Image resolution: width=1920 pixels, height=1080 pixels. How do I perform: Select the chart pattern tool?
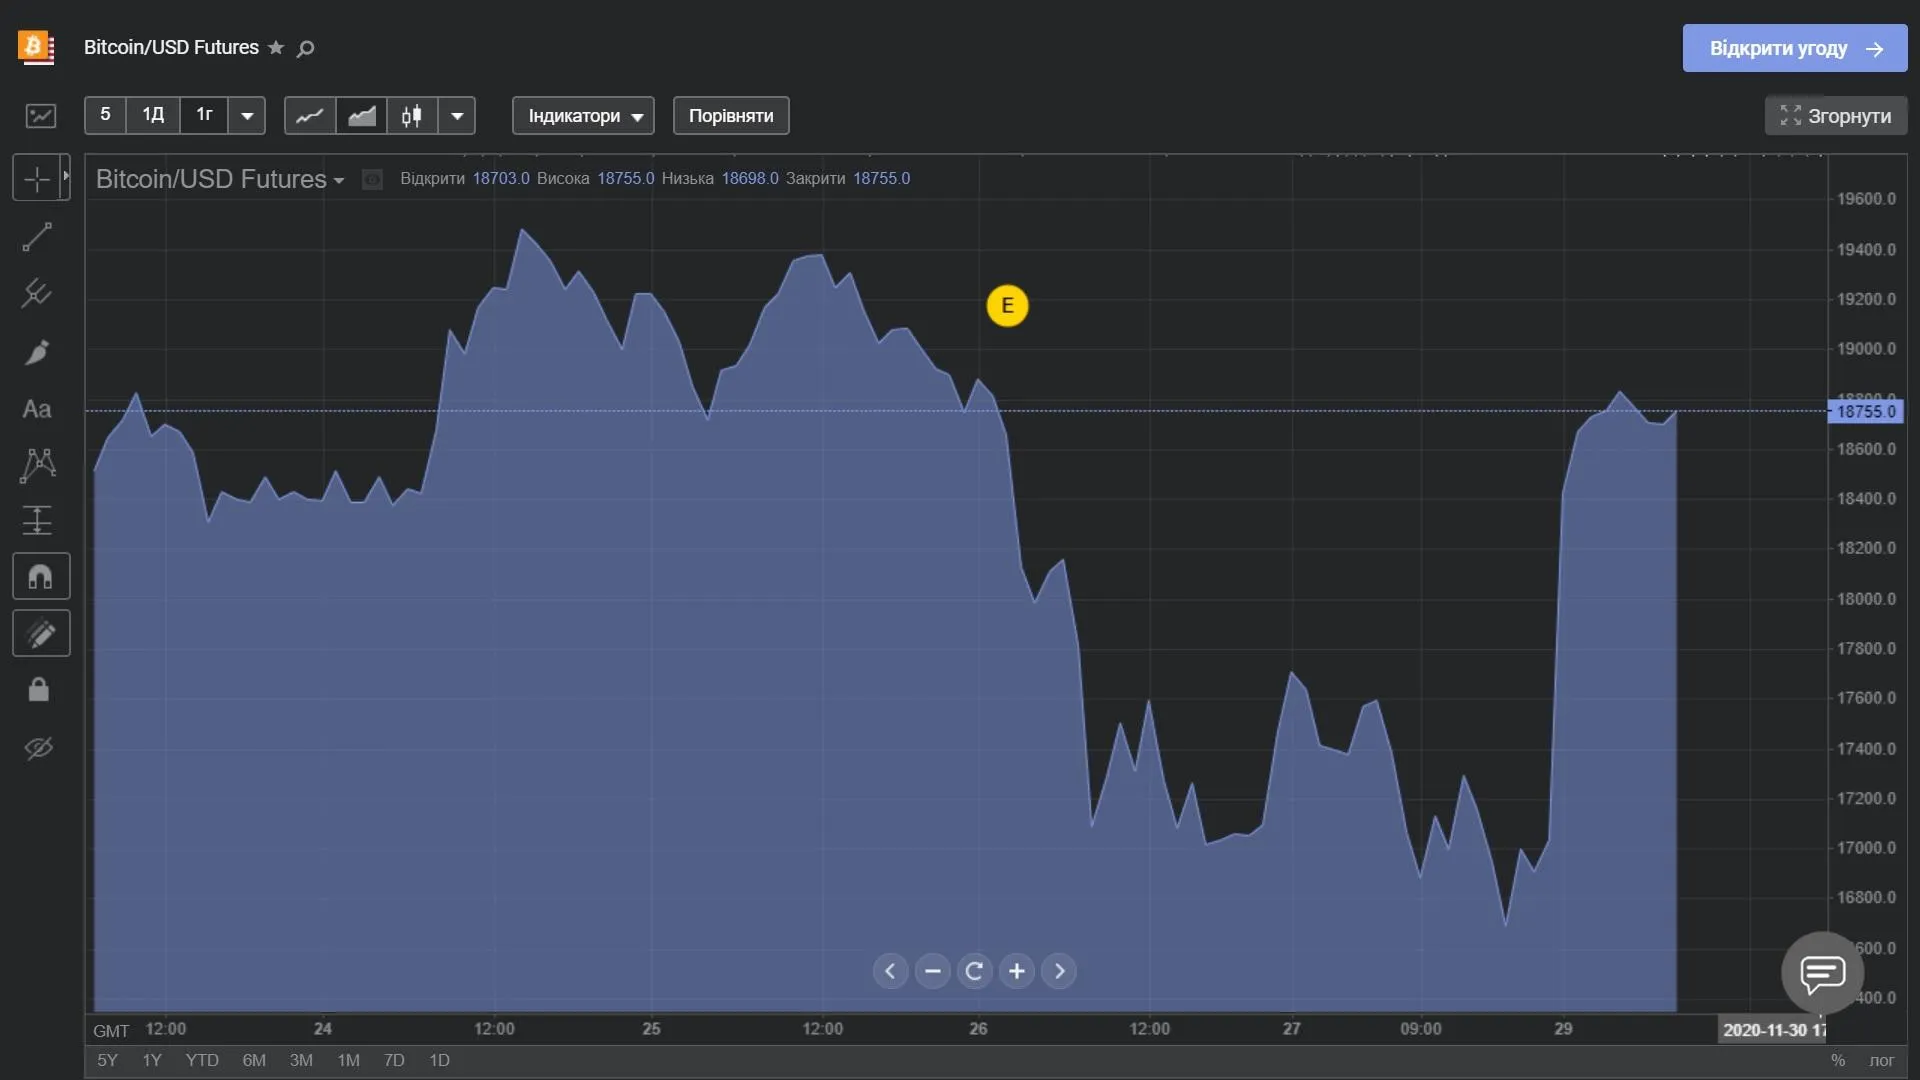tap(38, 465)
